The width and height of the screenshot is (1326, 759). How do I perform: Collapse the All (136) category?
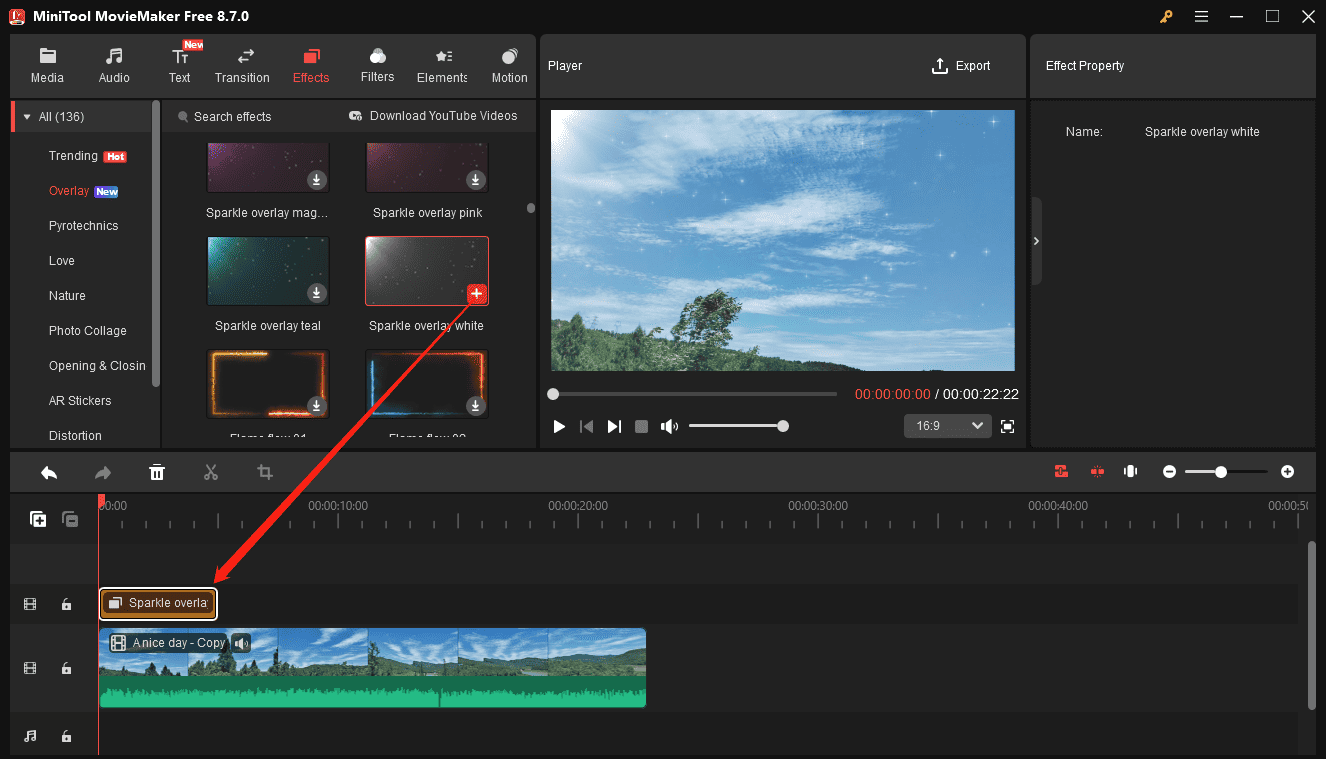(x=27, y=117)
